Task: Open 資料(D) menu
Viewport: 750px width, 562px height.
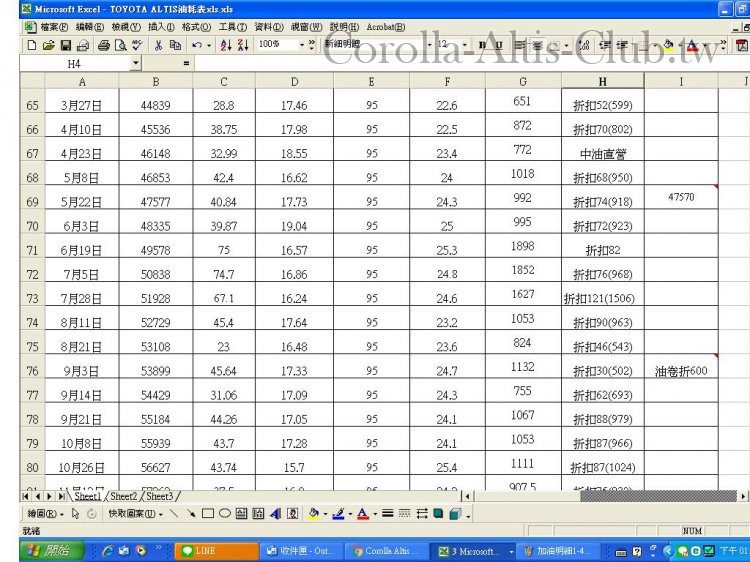Action: click(268, 27)
